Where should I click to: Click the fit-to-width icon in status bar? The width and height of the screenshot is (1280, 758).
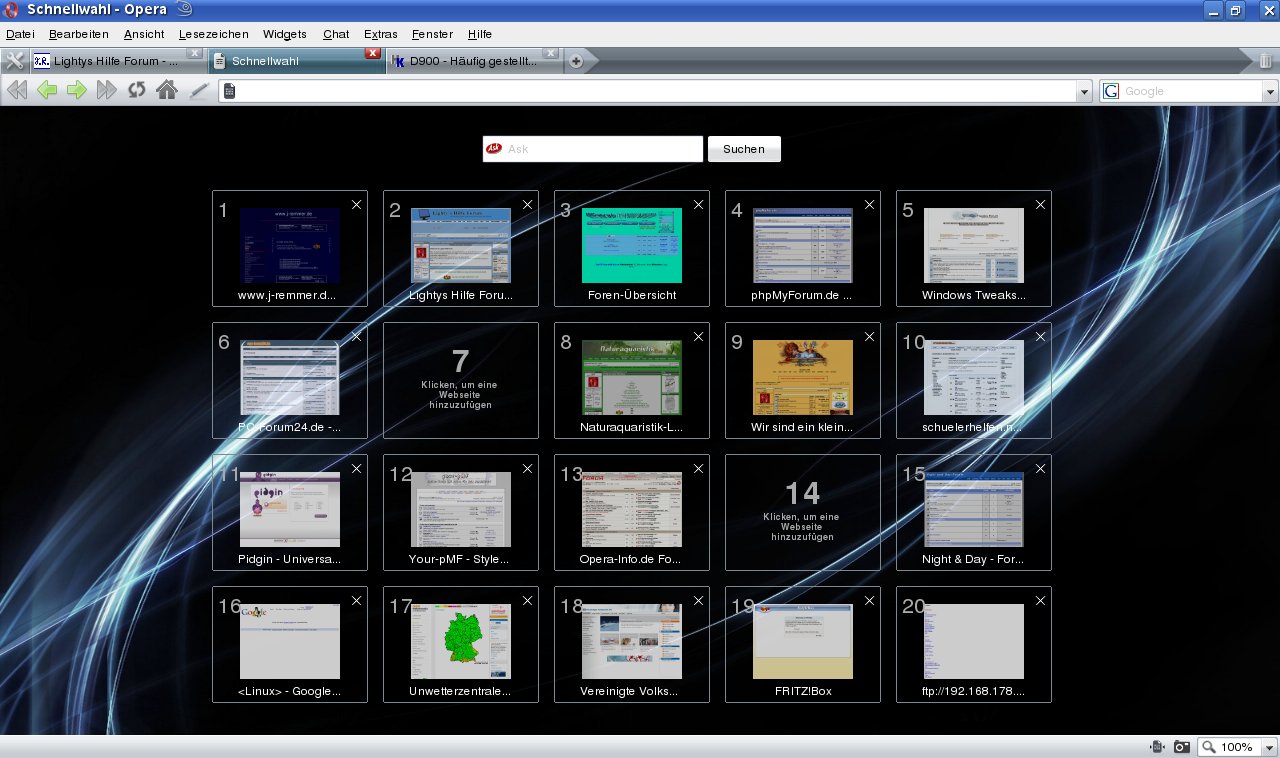(x=1157, y=747)
